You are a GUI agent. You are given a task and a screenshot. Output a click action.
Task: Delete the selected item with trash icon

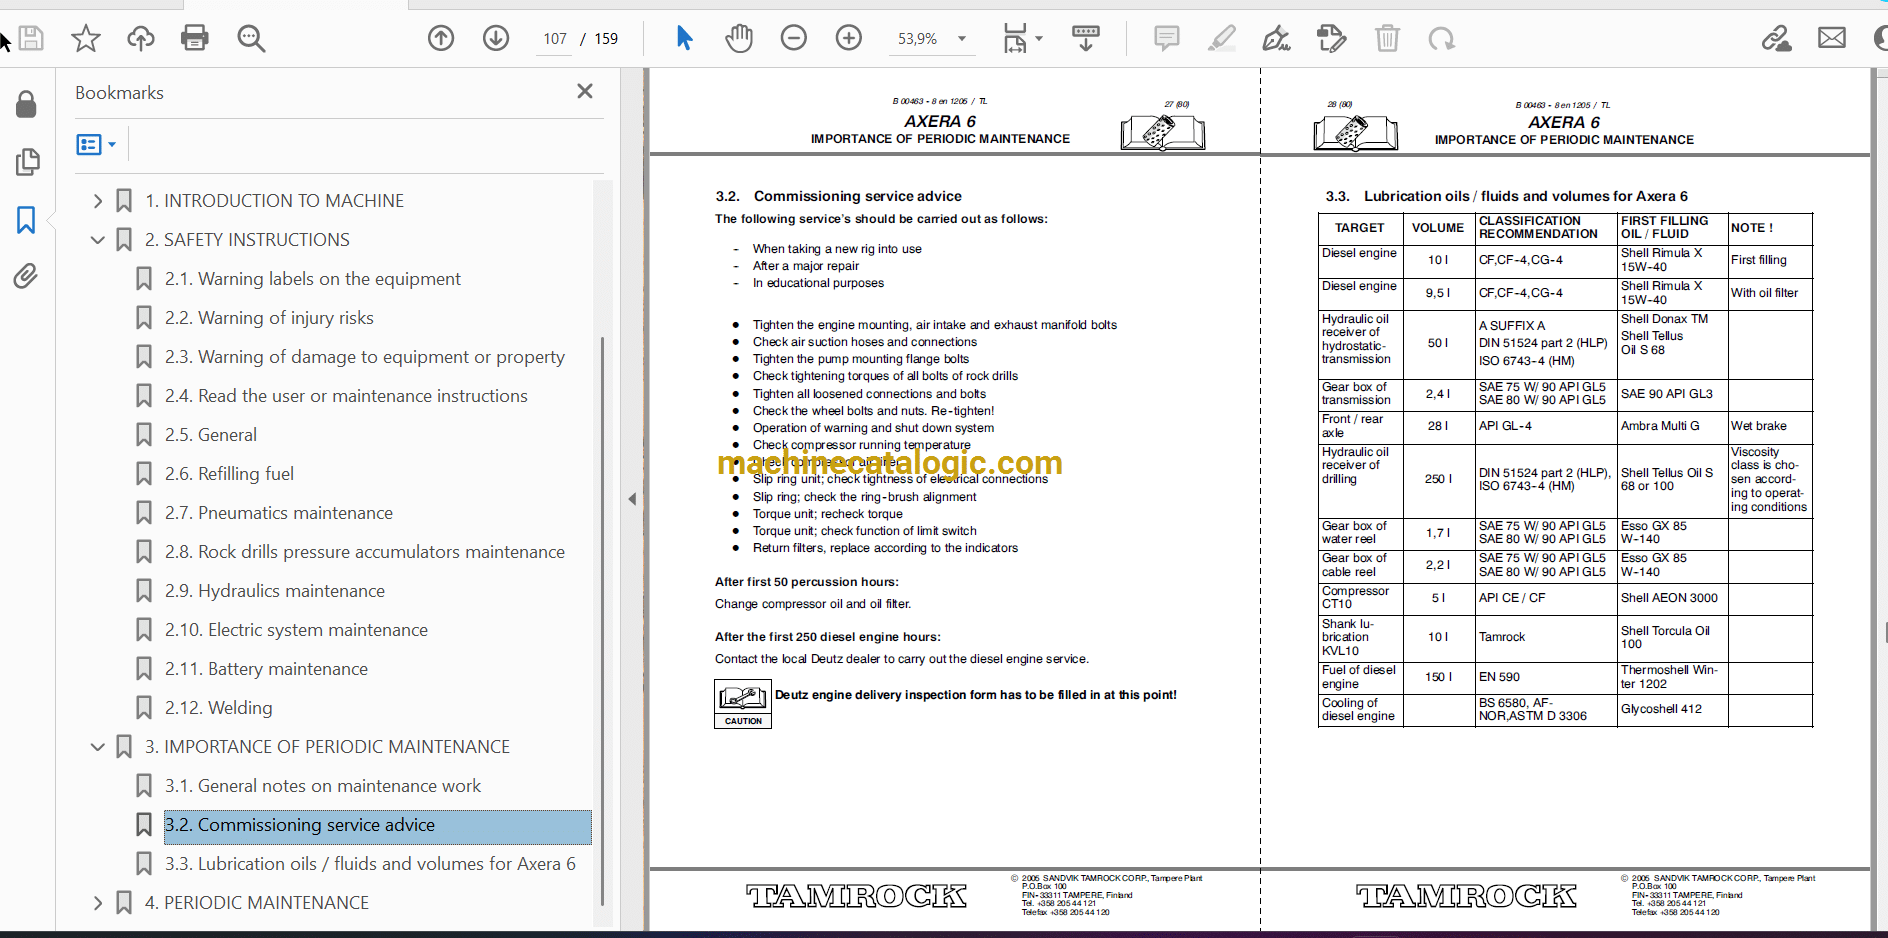1387,39
